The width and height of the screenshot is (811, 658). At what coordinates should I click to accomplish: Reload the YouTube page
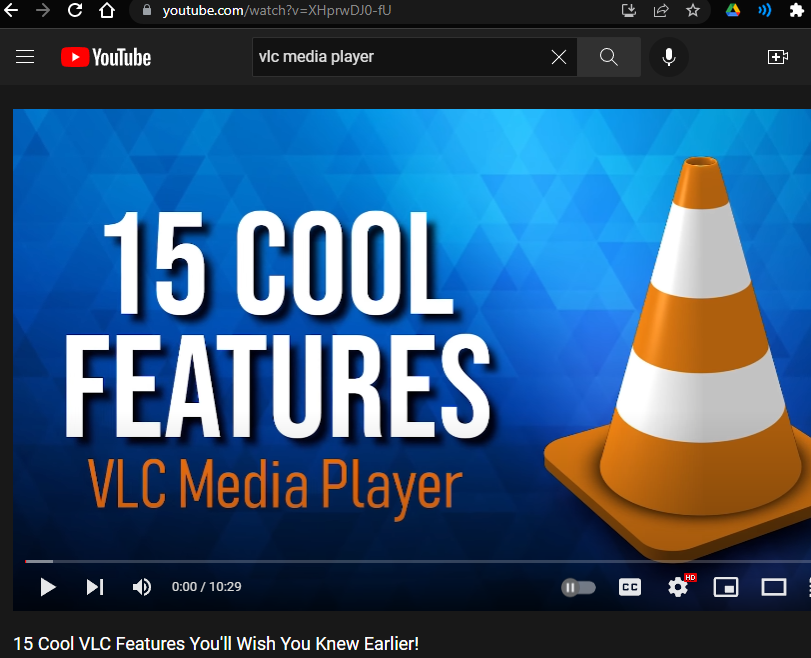click(75, 10)
